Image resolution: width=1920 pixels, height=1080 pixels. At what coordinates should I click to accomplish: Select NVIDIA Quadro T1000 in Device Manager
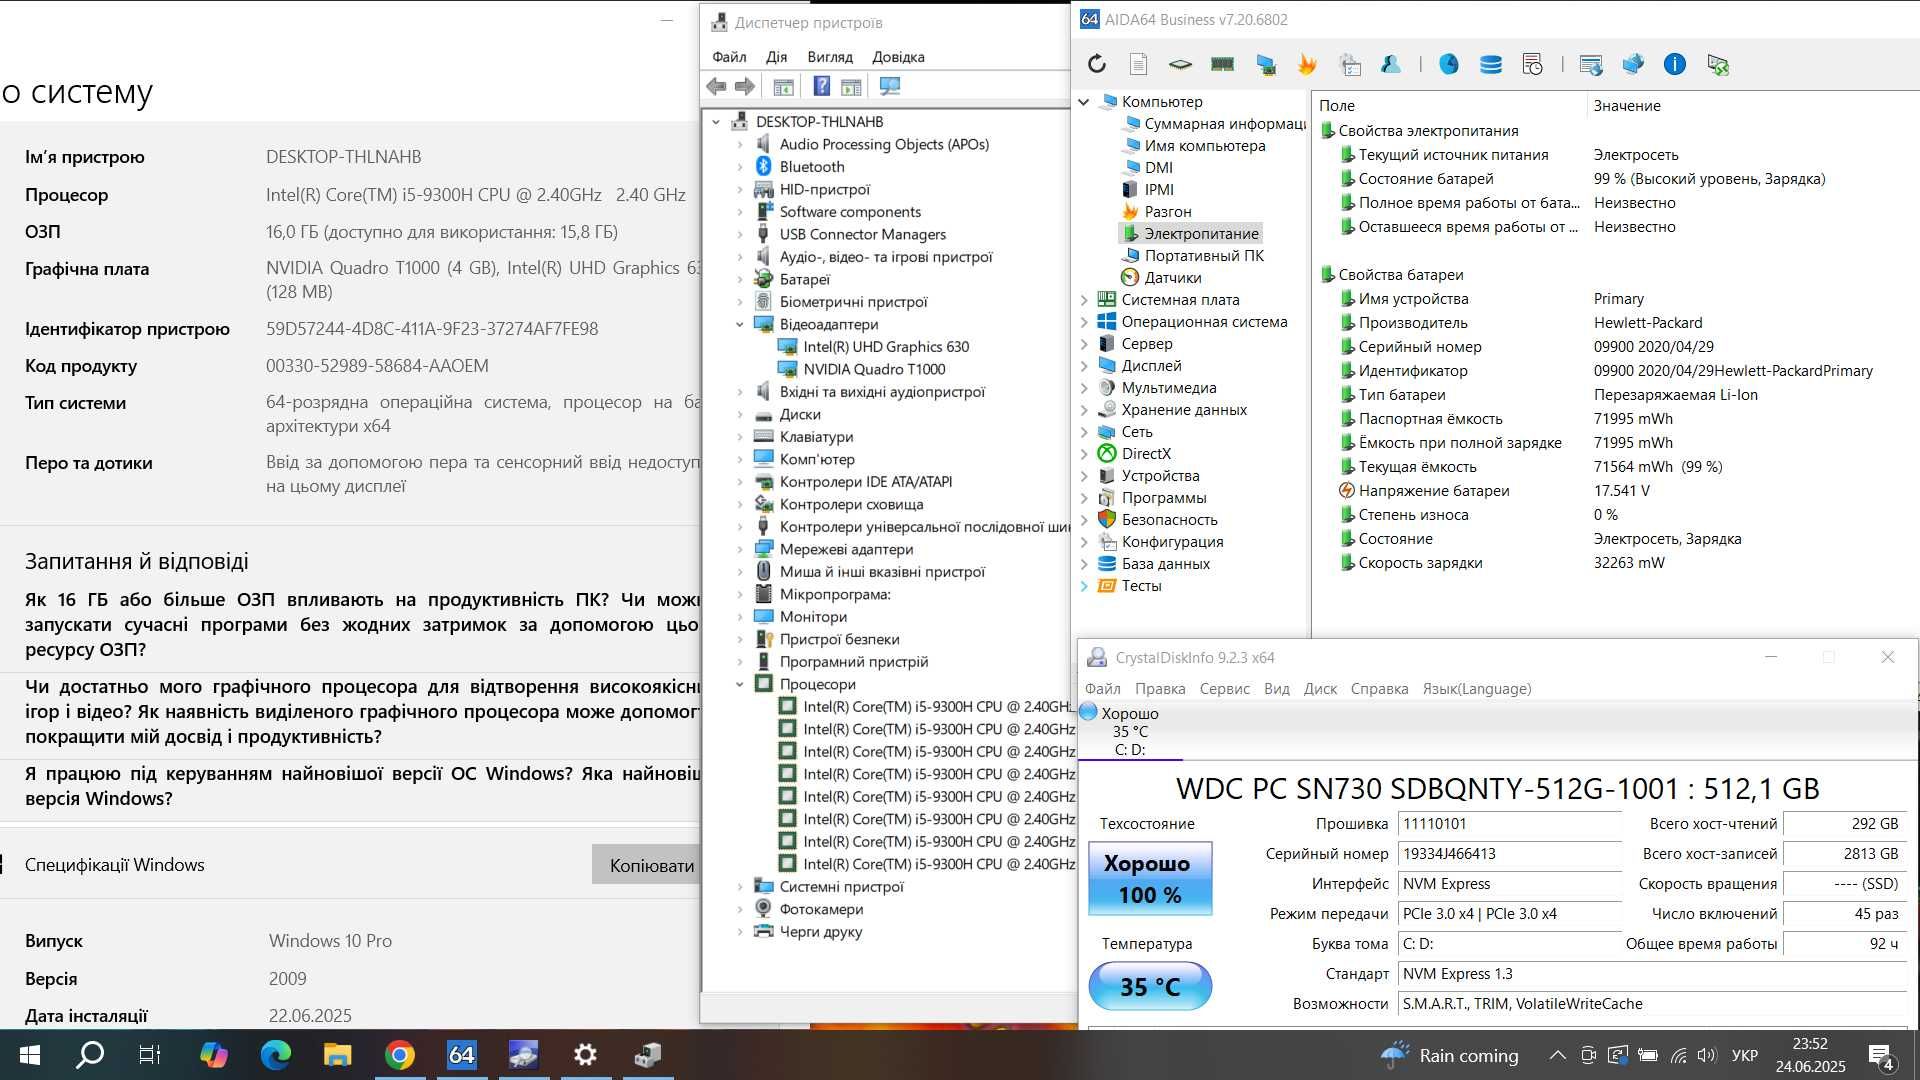click(874, 369)
